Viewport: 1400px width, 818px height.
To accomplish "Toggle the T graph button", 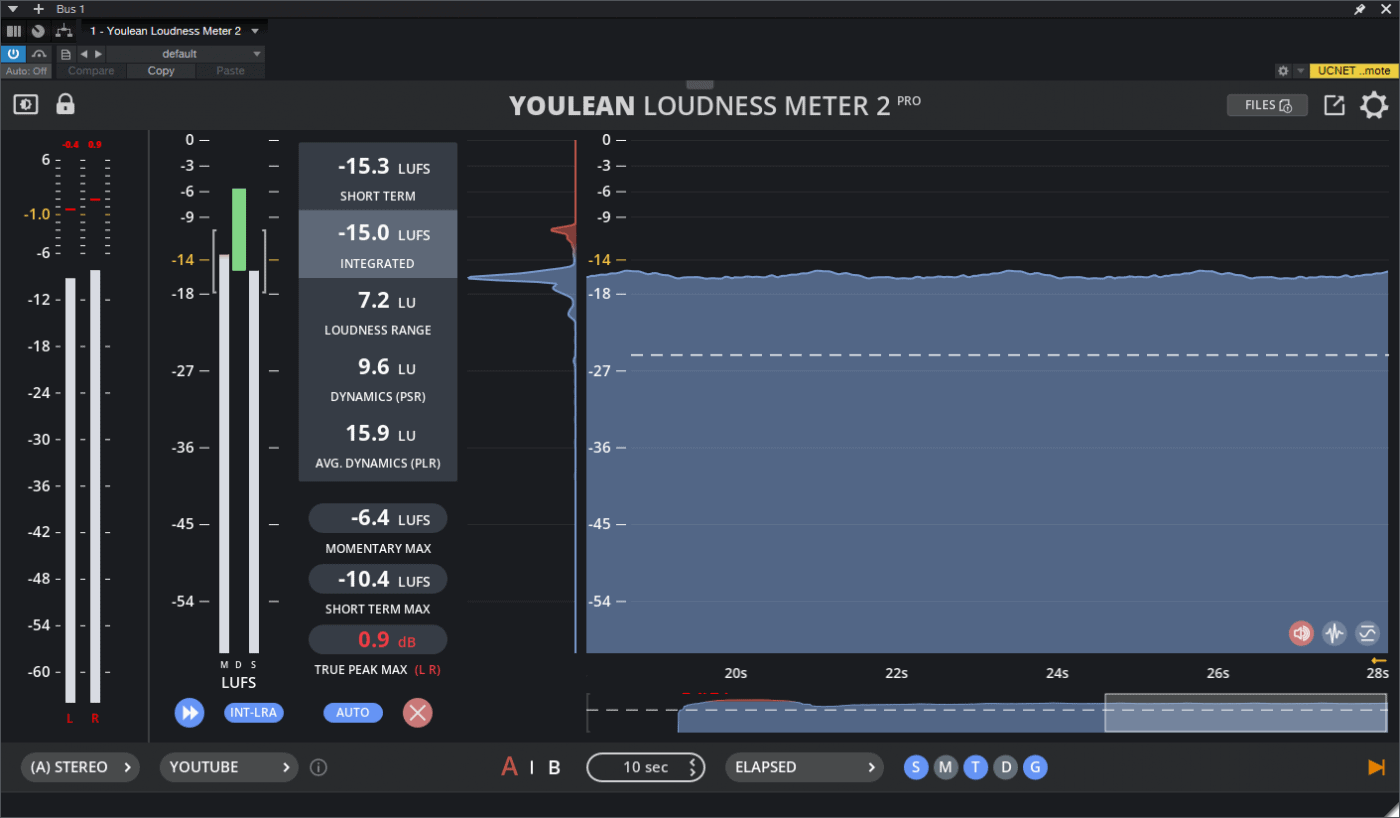I will coord(976,767).
